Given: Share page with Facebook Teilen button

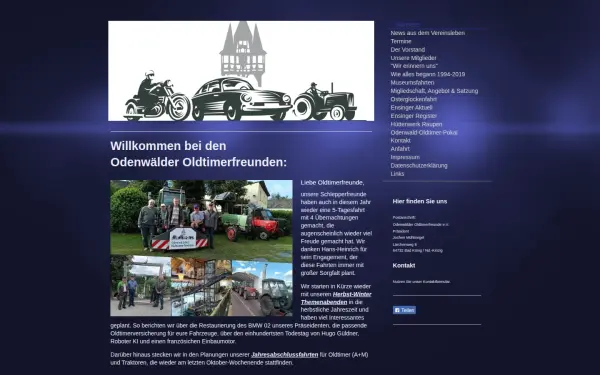Looking at the screenshot, I should [x=404, y=310].
